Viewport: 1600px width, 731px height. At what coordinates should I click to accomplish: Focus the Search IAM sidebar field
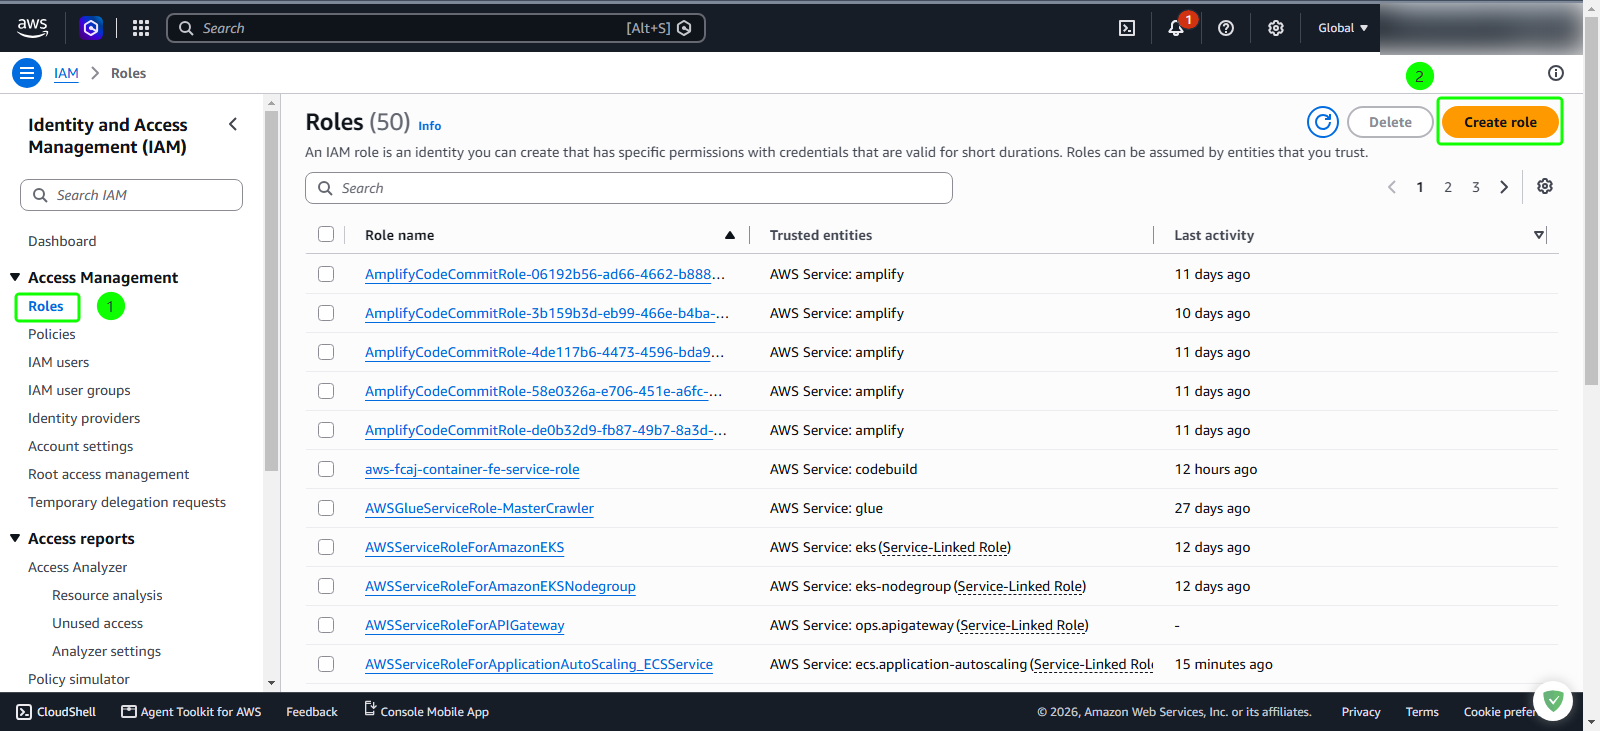tap(131, 195)
